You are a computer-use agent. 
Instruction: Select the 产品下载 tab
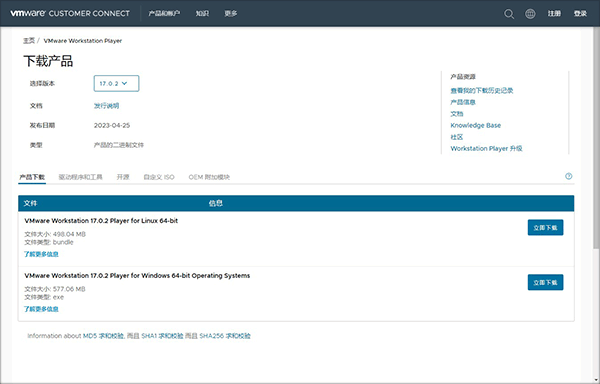pyautogui.click(x=32, y=177)
